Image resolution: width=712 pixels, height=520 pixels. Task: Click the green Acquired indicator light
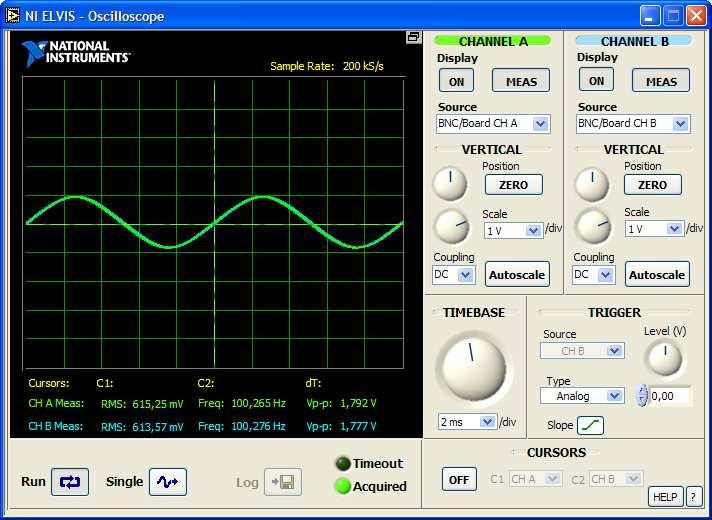pyautogui.click(x=342, y=486)
